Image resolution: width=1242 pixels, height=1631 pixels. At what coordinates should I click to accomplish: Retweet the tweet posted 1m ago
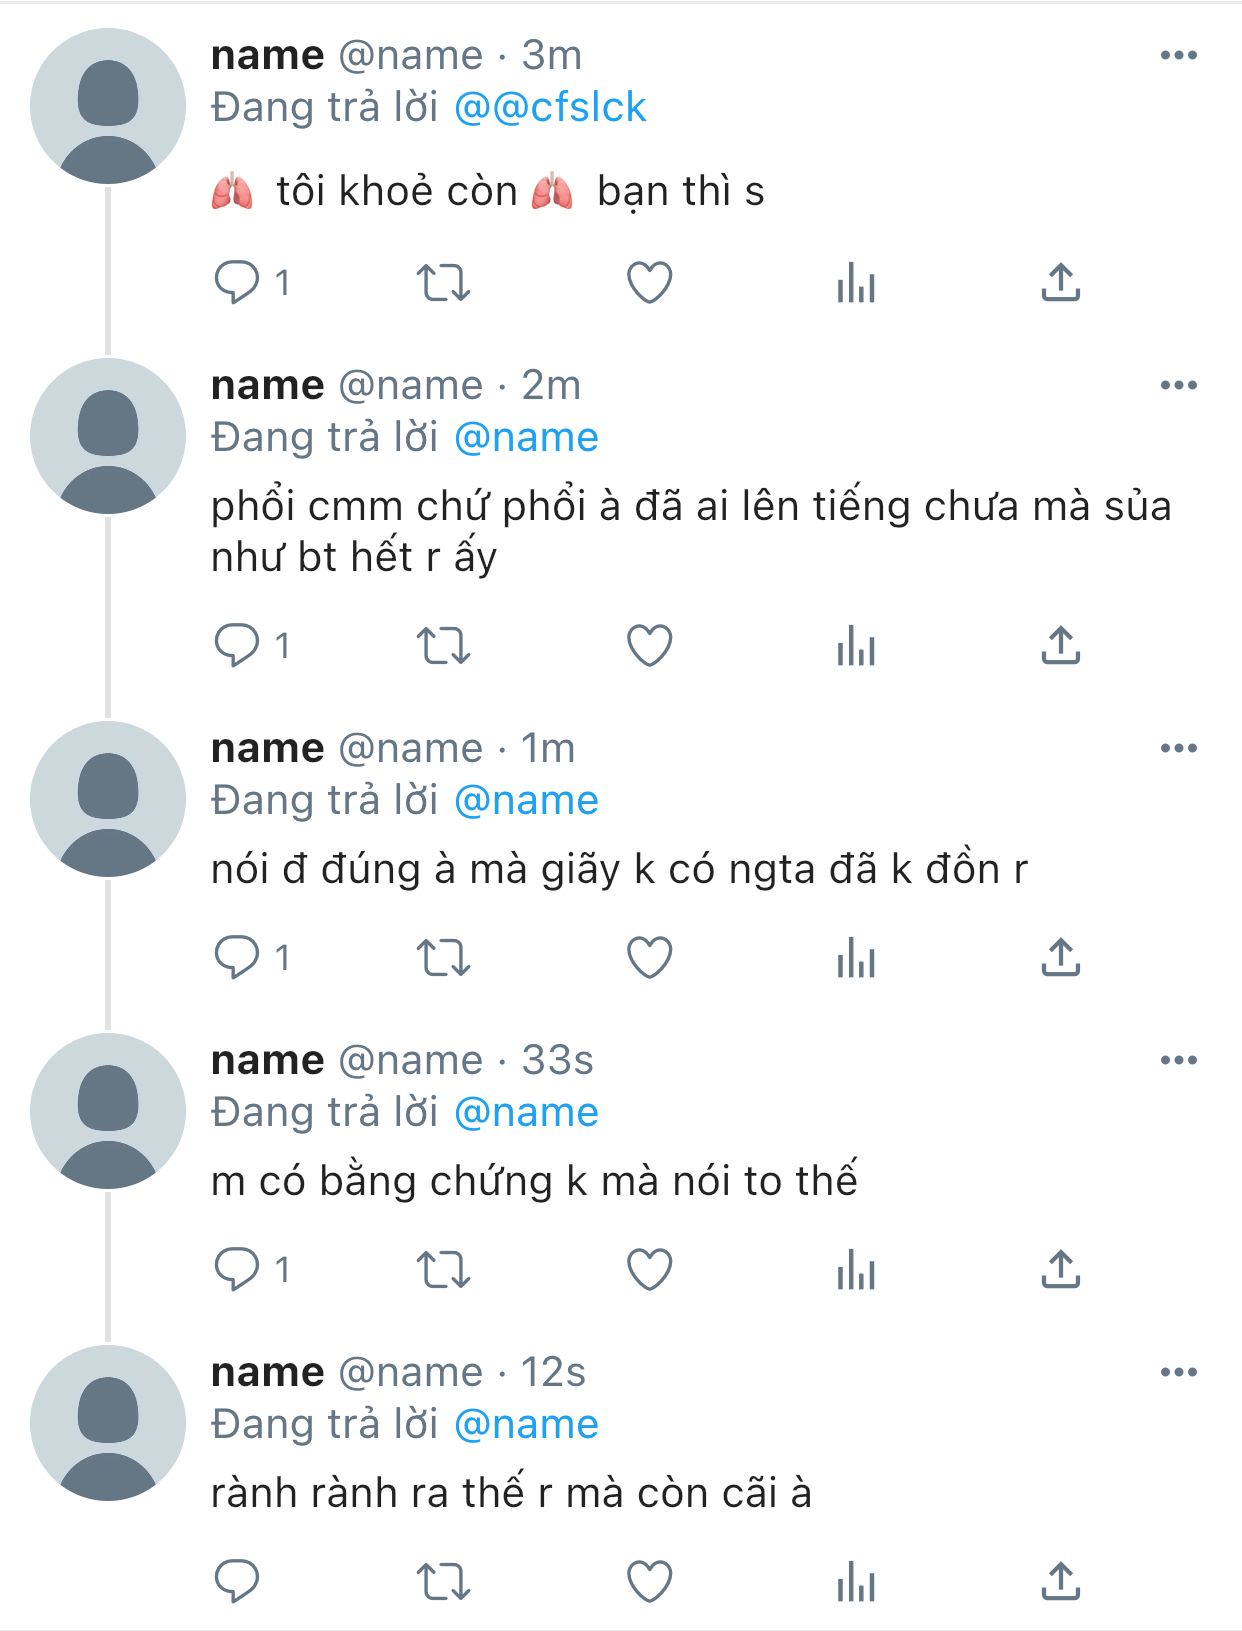pos(443,958)
